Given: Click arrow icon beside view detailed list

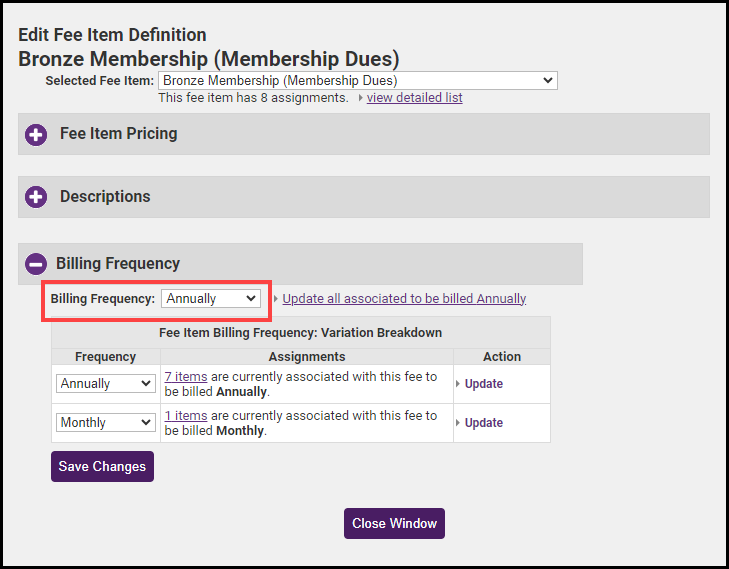Looking at the screenshot, I should click(360, 98).
